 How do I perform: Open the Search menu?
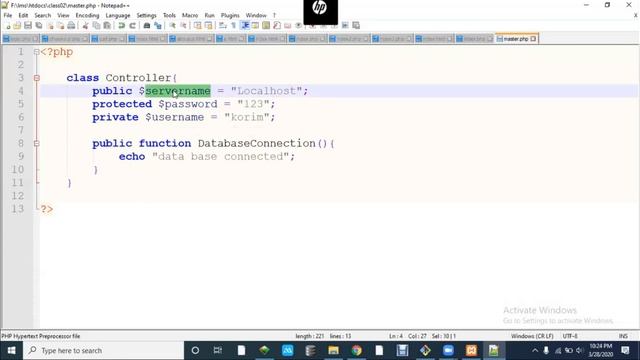click(x=42, y=16)
